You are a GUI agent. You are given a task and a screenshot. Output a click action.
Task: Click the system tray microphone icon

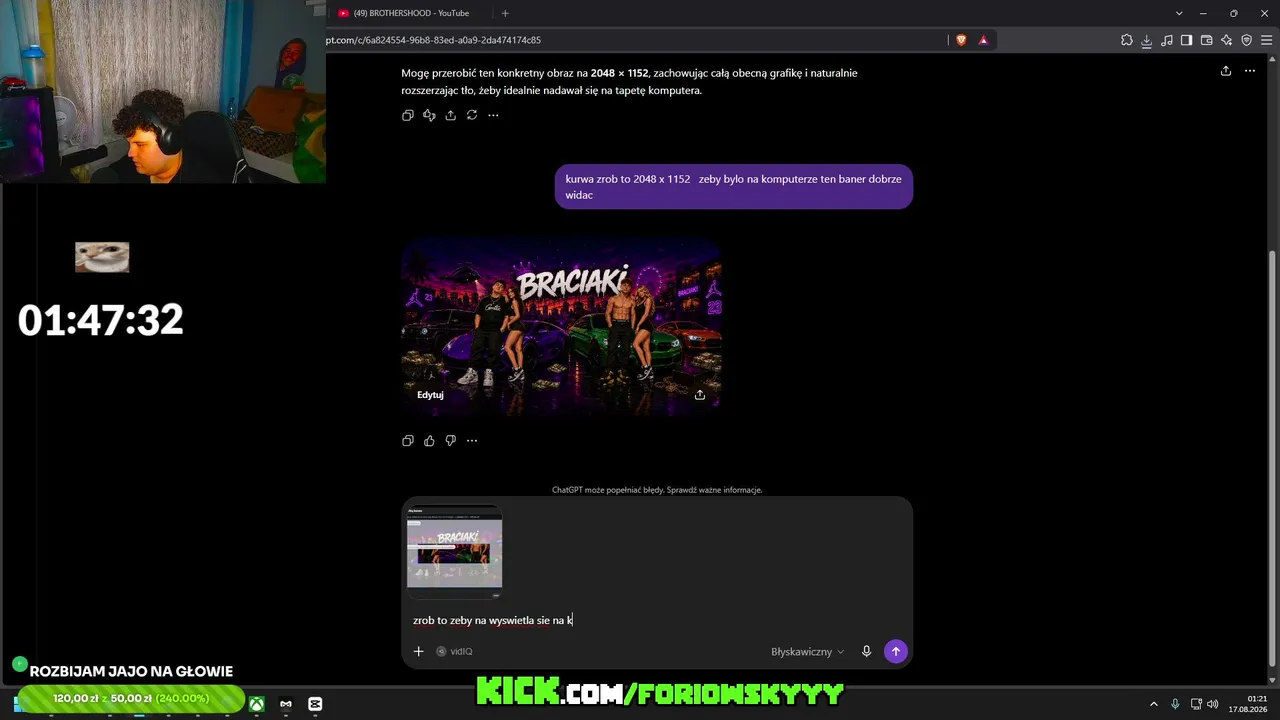click(1175, 704)
